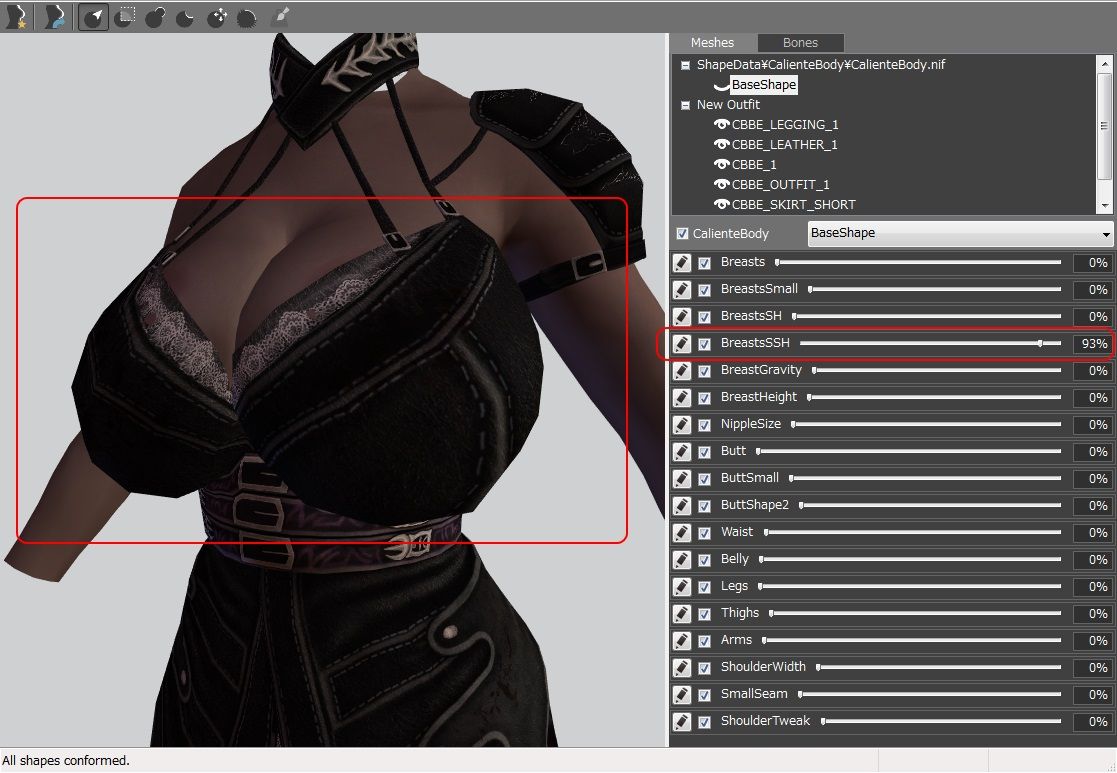Click the BreastsSSH slider track

coord(930,343)
